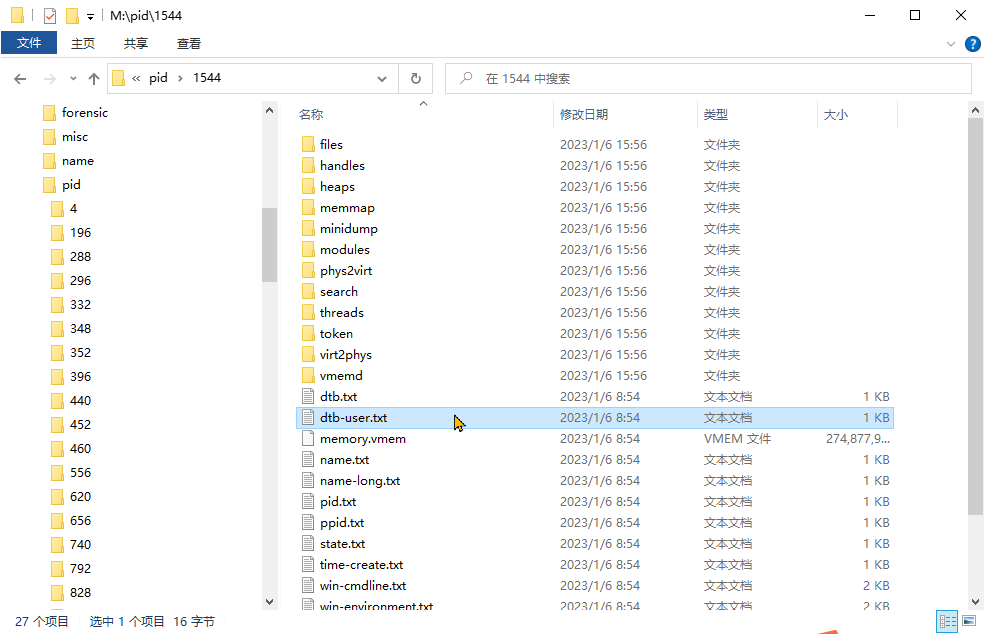The height and width of the screenshot is (634, 985).
Task: Select the modules folder icon
Action: 308,249
